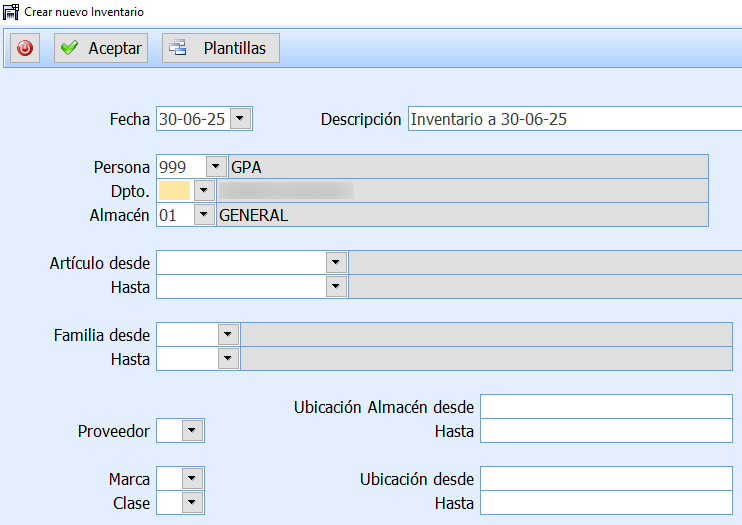Open the Artículo Hasta dropdown
Image resolution: width=742 pixels, height=525 pixels.
(x=335, y=287)
